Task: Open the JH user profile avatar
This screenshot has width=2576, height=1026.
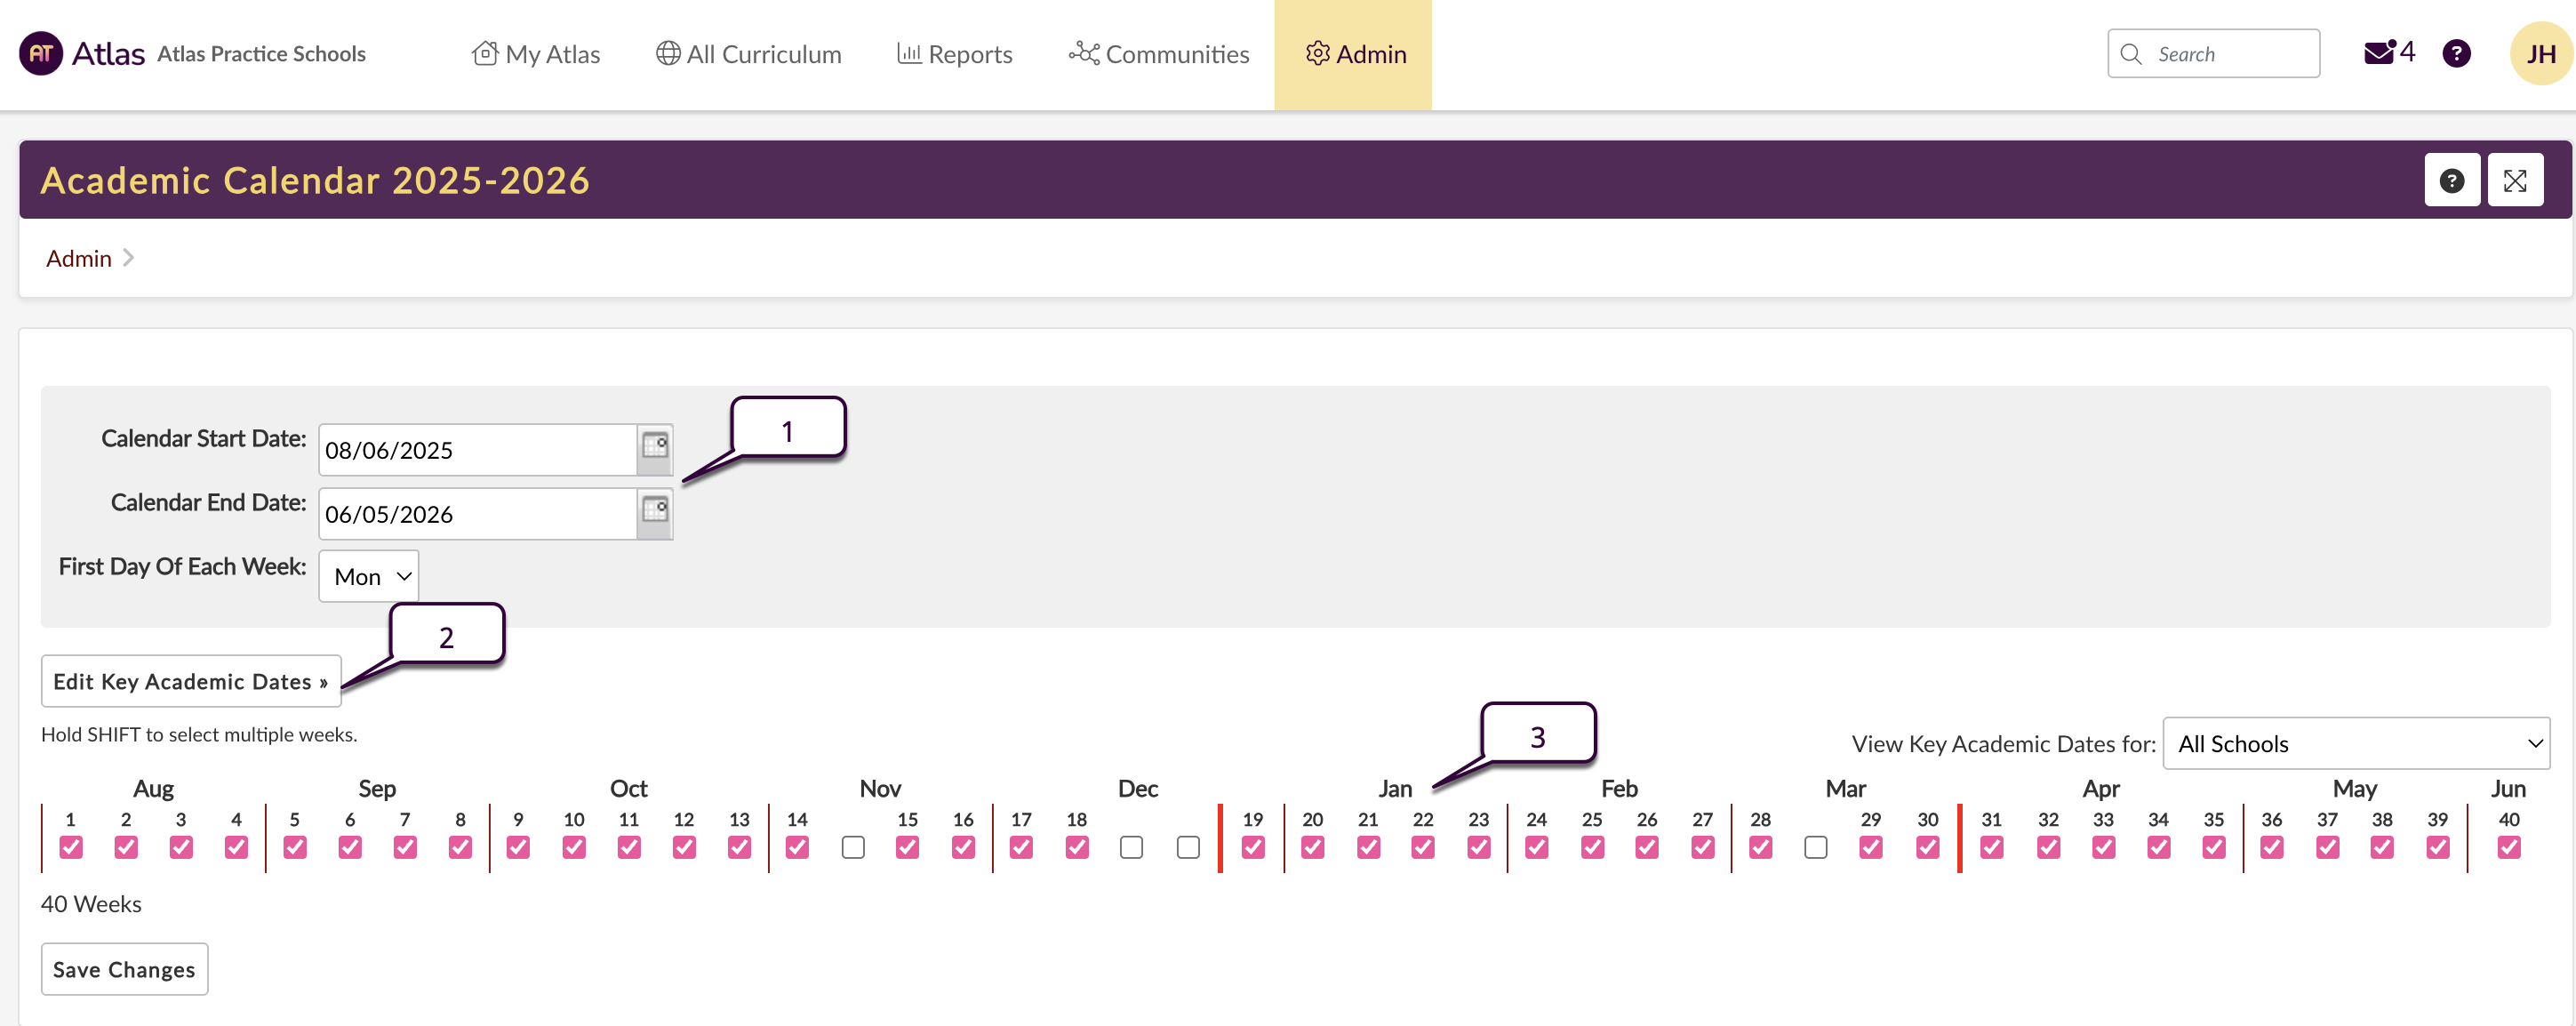Action: pyautogui.click(x=2540, y=53)
